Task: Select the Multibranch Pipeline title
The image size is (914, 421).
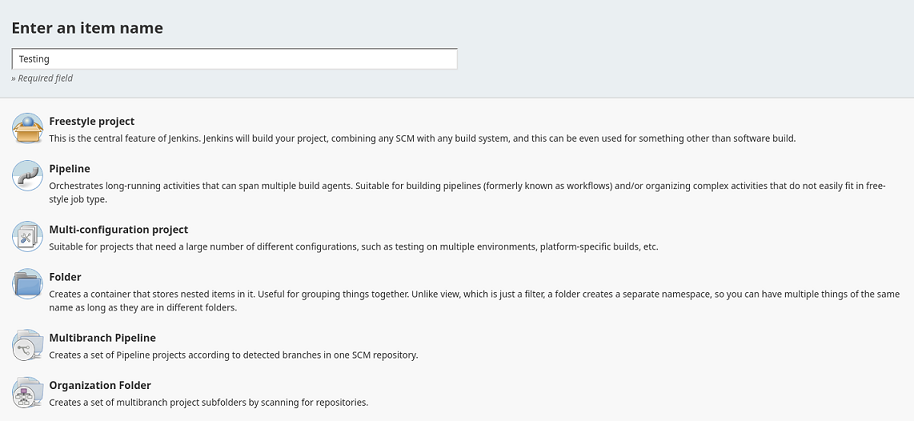Action: tap(102, 338)
